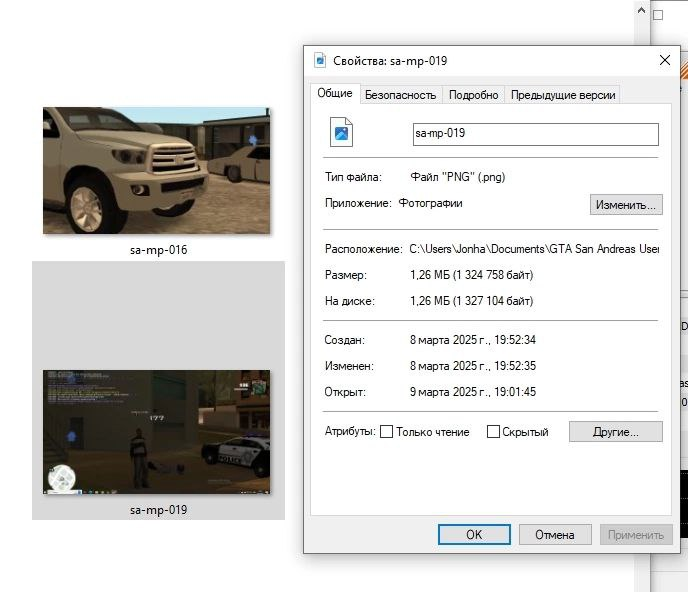
Task: Click Изменить... to change the default app
Action: point(625,205)
